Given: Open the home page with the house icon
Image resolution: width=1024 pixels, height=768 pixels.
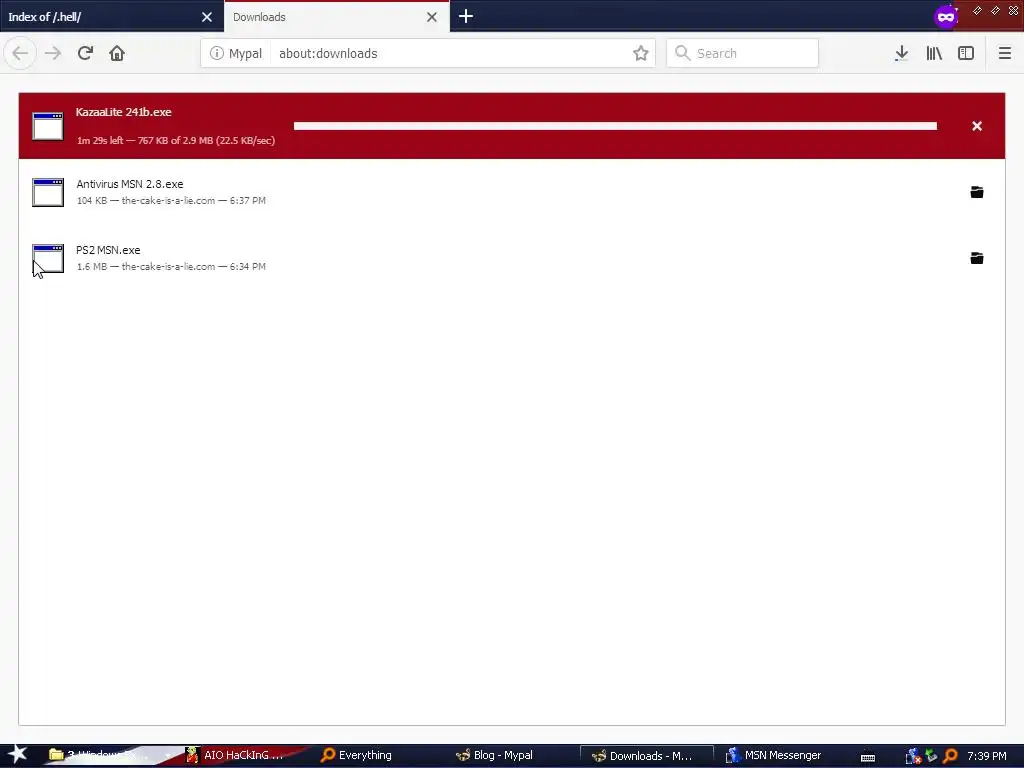Looking at the screenshot, I should tap(117, 54).
